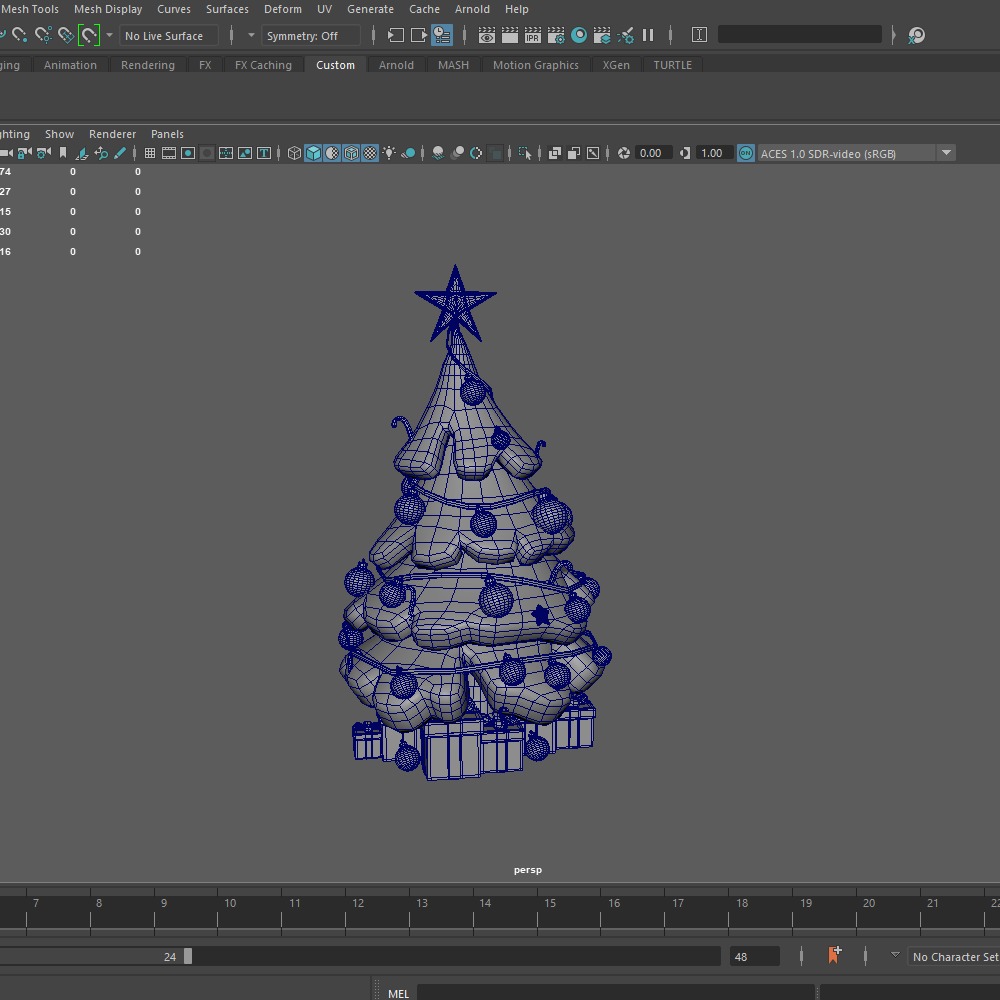Switch to the FX Caching shelf tab

(263, 65)
